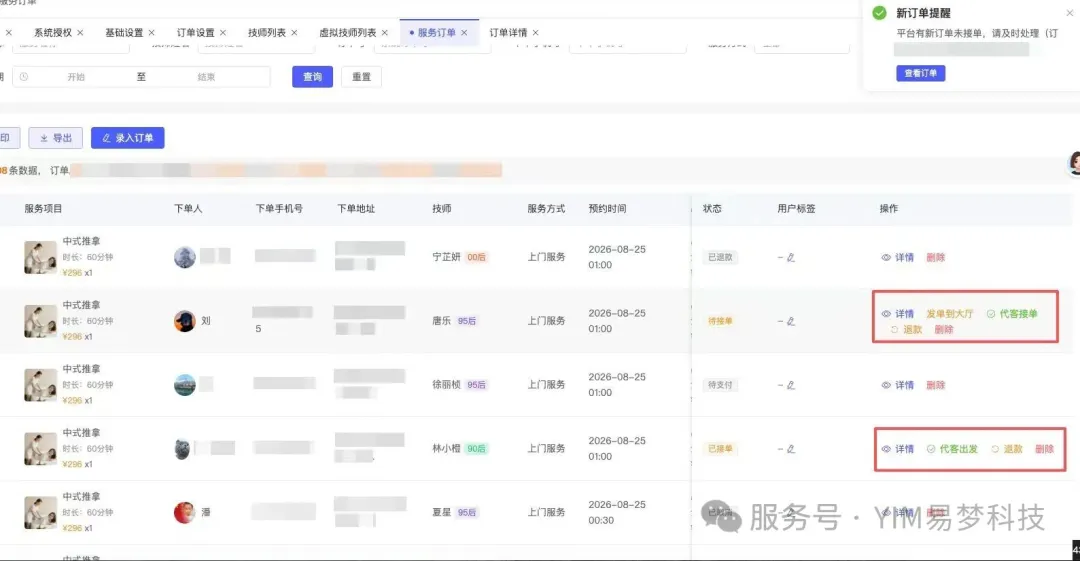Image resolution: width=1080 pixels, height=561 pixels.
Task: Click the 95后 tag beside 唐乐
Action: point(467,321)
